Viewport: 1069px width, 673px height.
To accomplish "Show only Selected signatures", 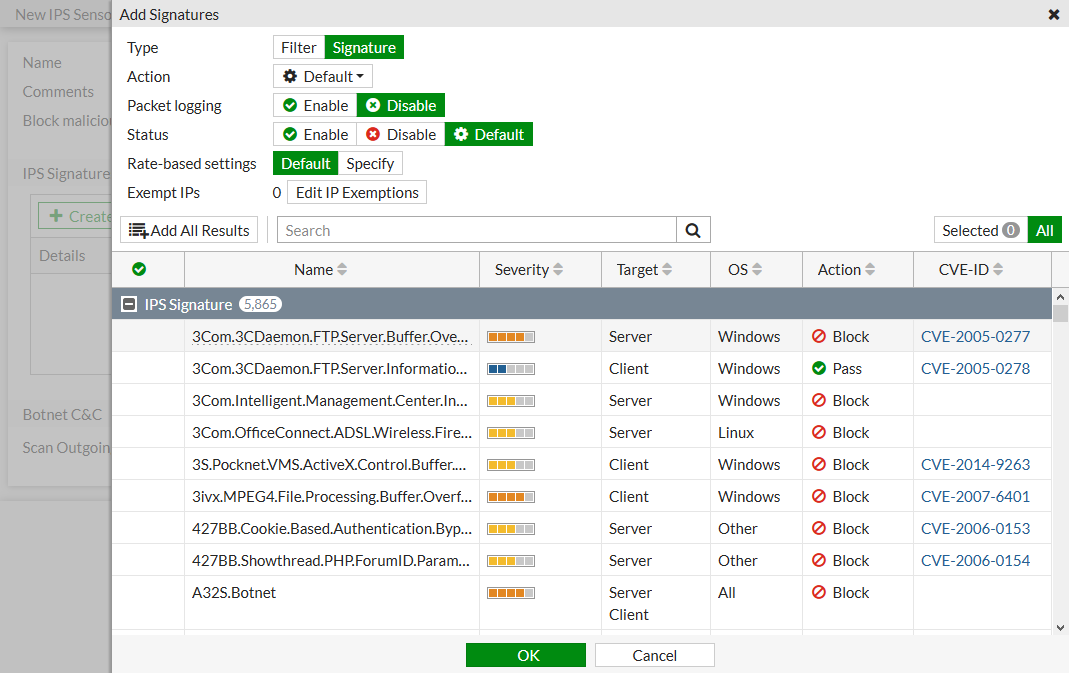I will click(979, 230).
